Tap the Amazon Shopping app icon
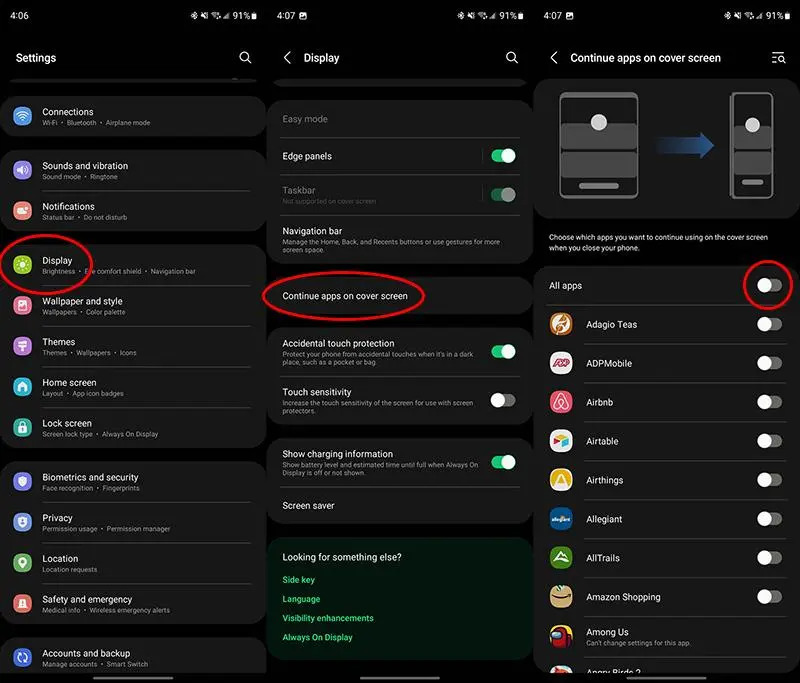 coord(561,597)
